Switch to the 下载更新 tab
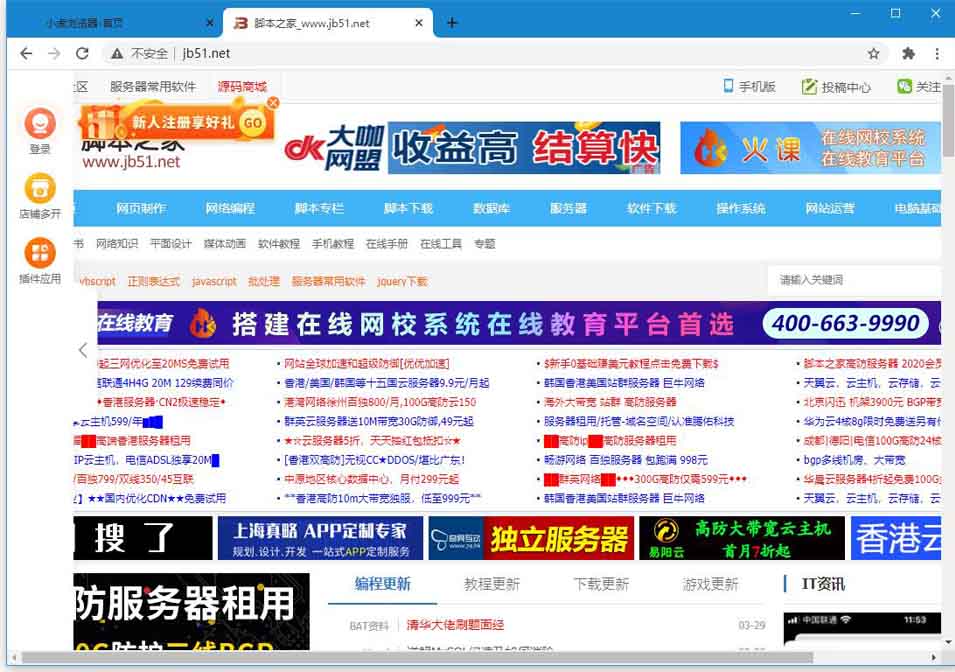 pyautogui.click(x=601, y=584)
